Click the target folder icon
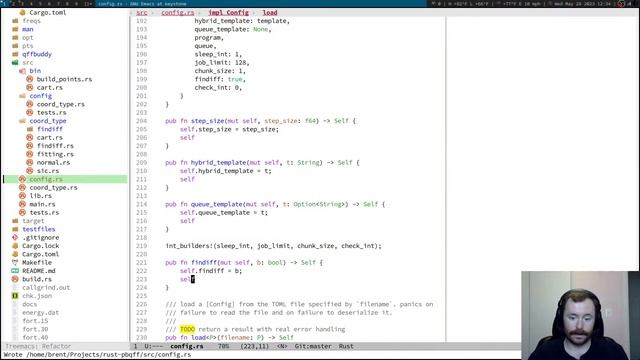The height and width of the screenshot is (360, 640). [x=15, y=221]
